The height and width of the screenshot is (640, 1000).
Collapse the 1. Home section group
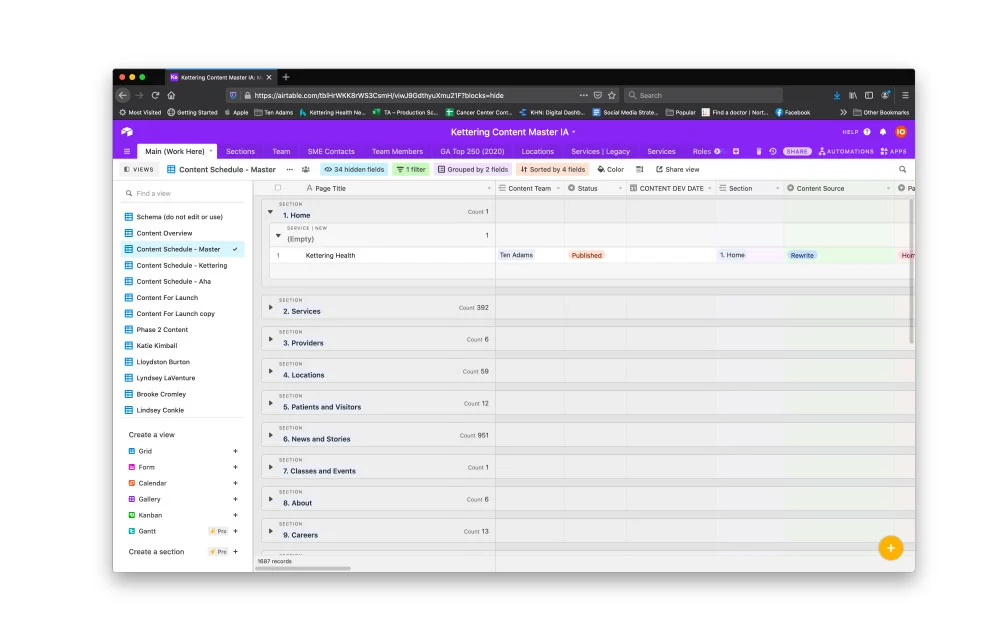(x=270, y=212)
